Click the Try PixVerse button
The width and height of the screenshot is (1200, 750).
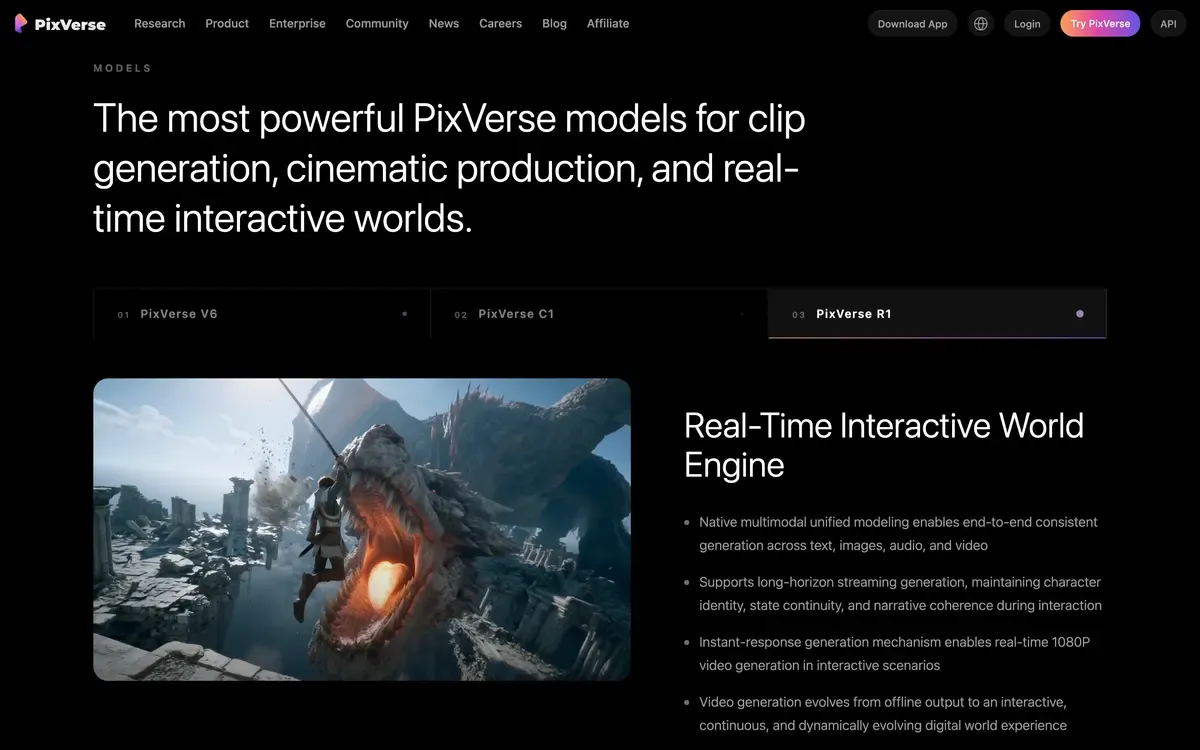click(x=1100, y=23)
